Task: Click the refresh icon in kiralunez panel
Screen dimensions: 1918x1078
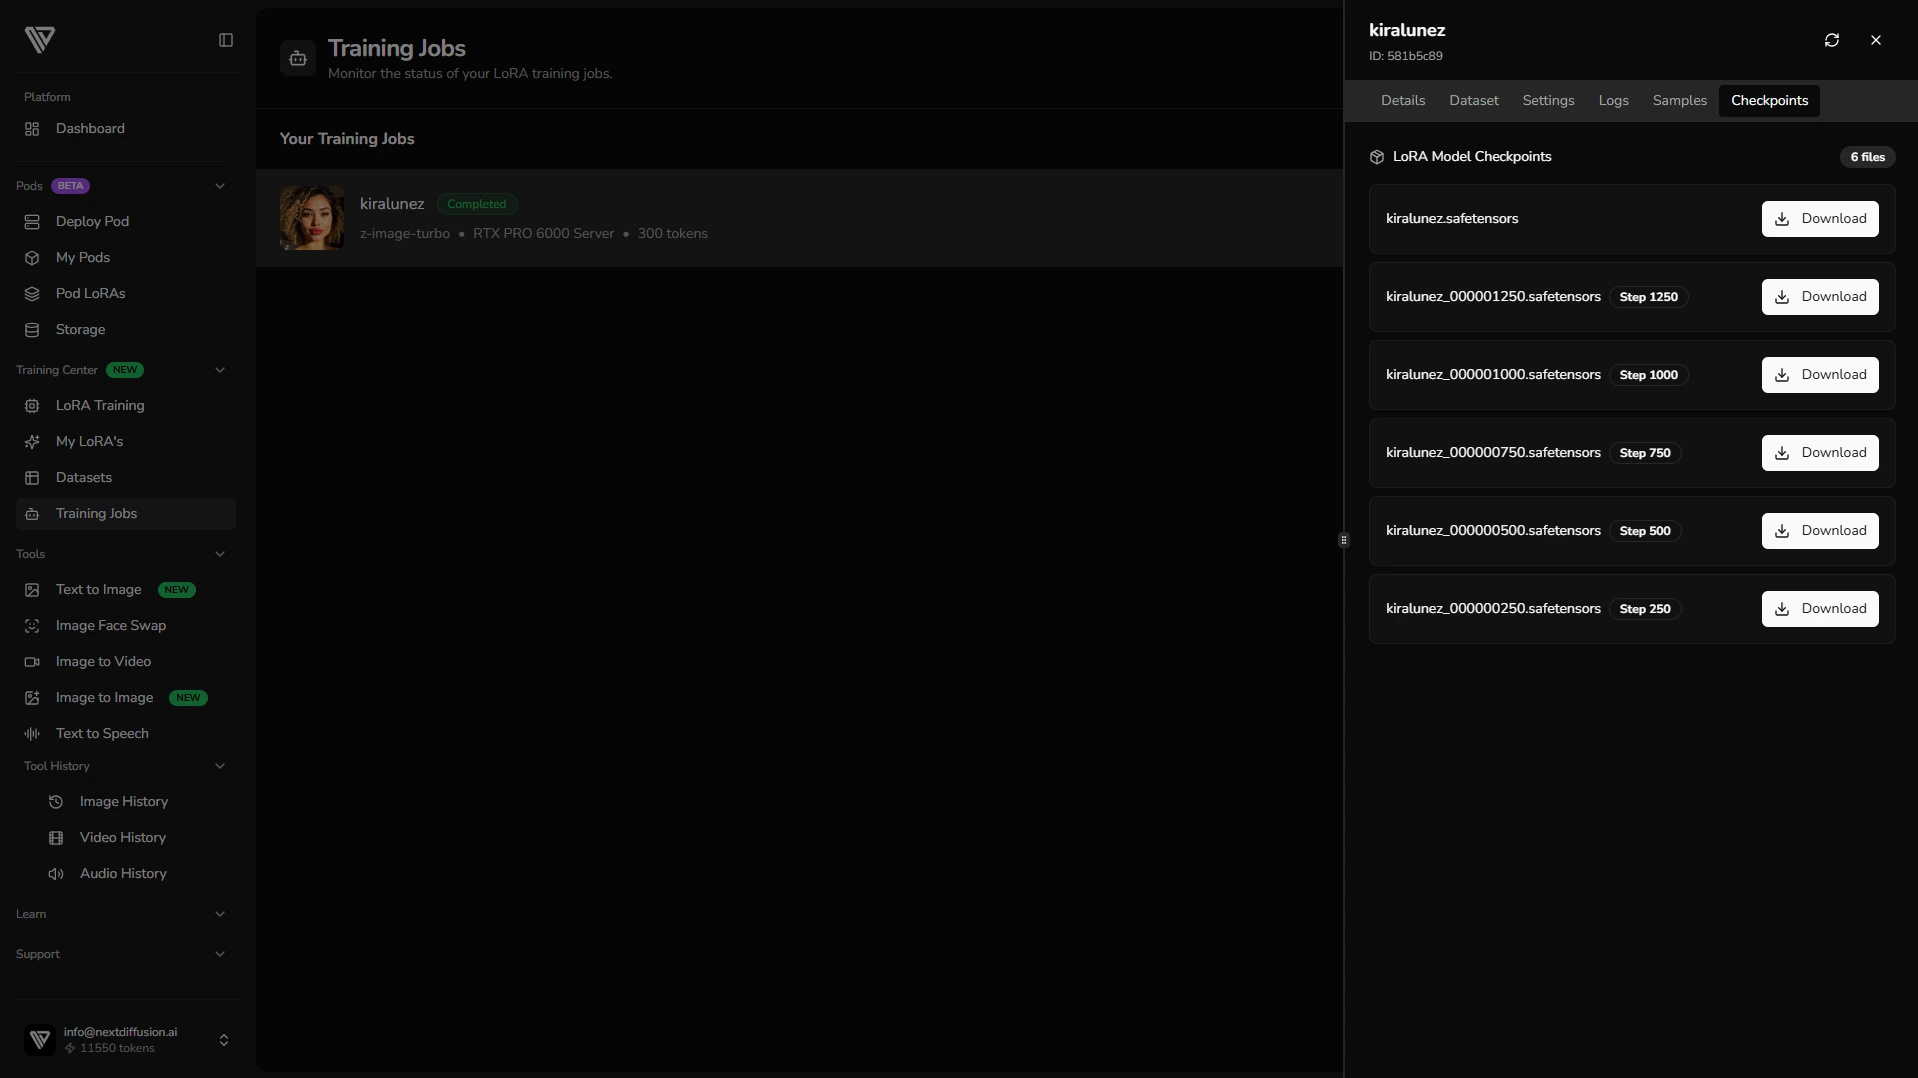Action: [x=1831, y=40]
